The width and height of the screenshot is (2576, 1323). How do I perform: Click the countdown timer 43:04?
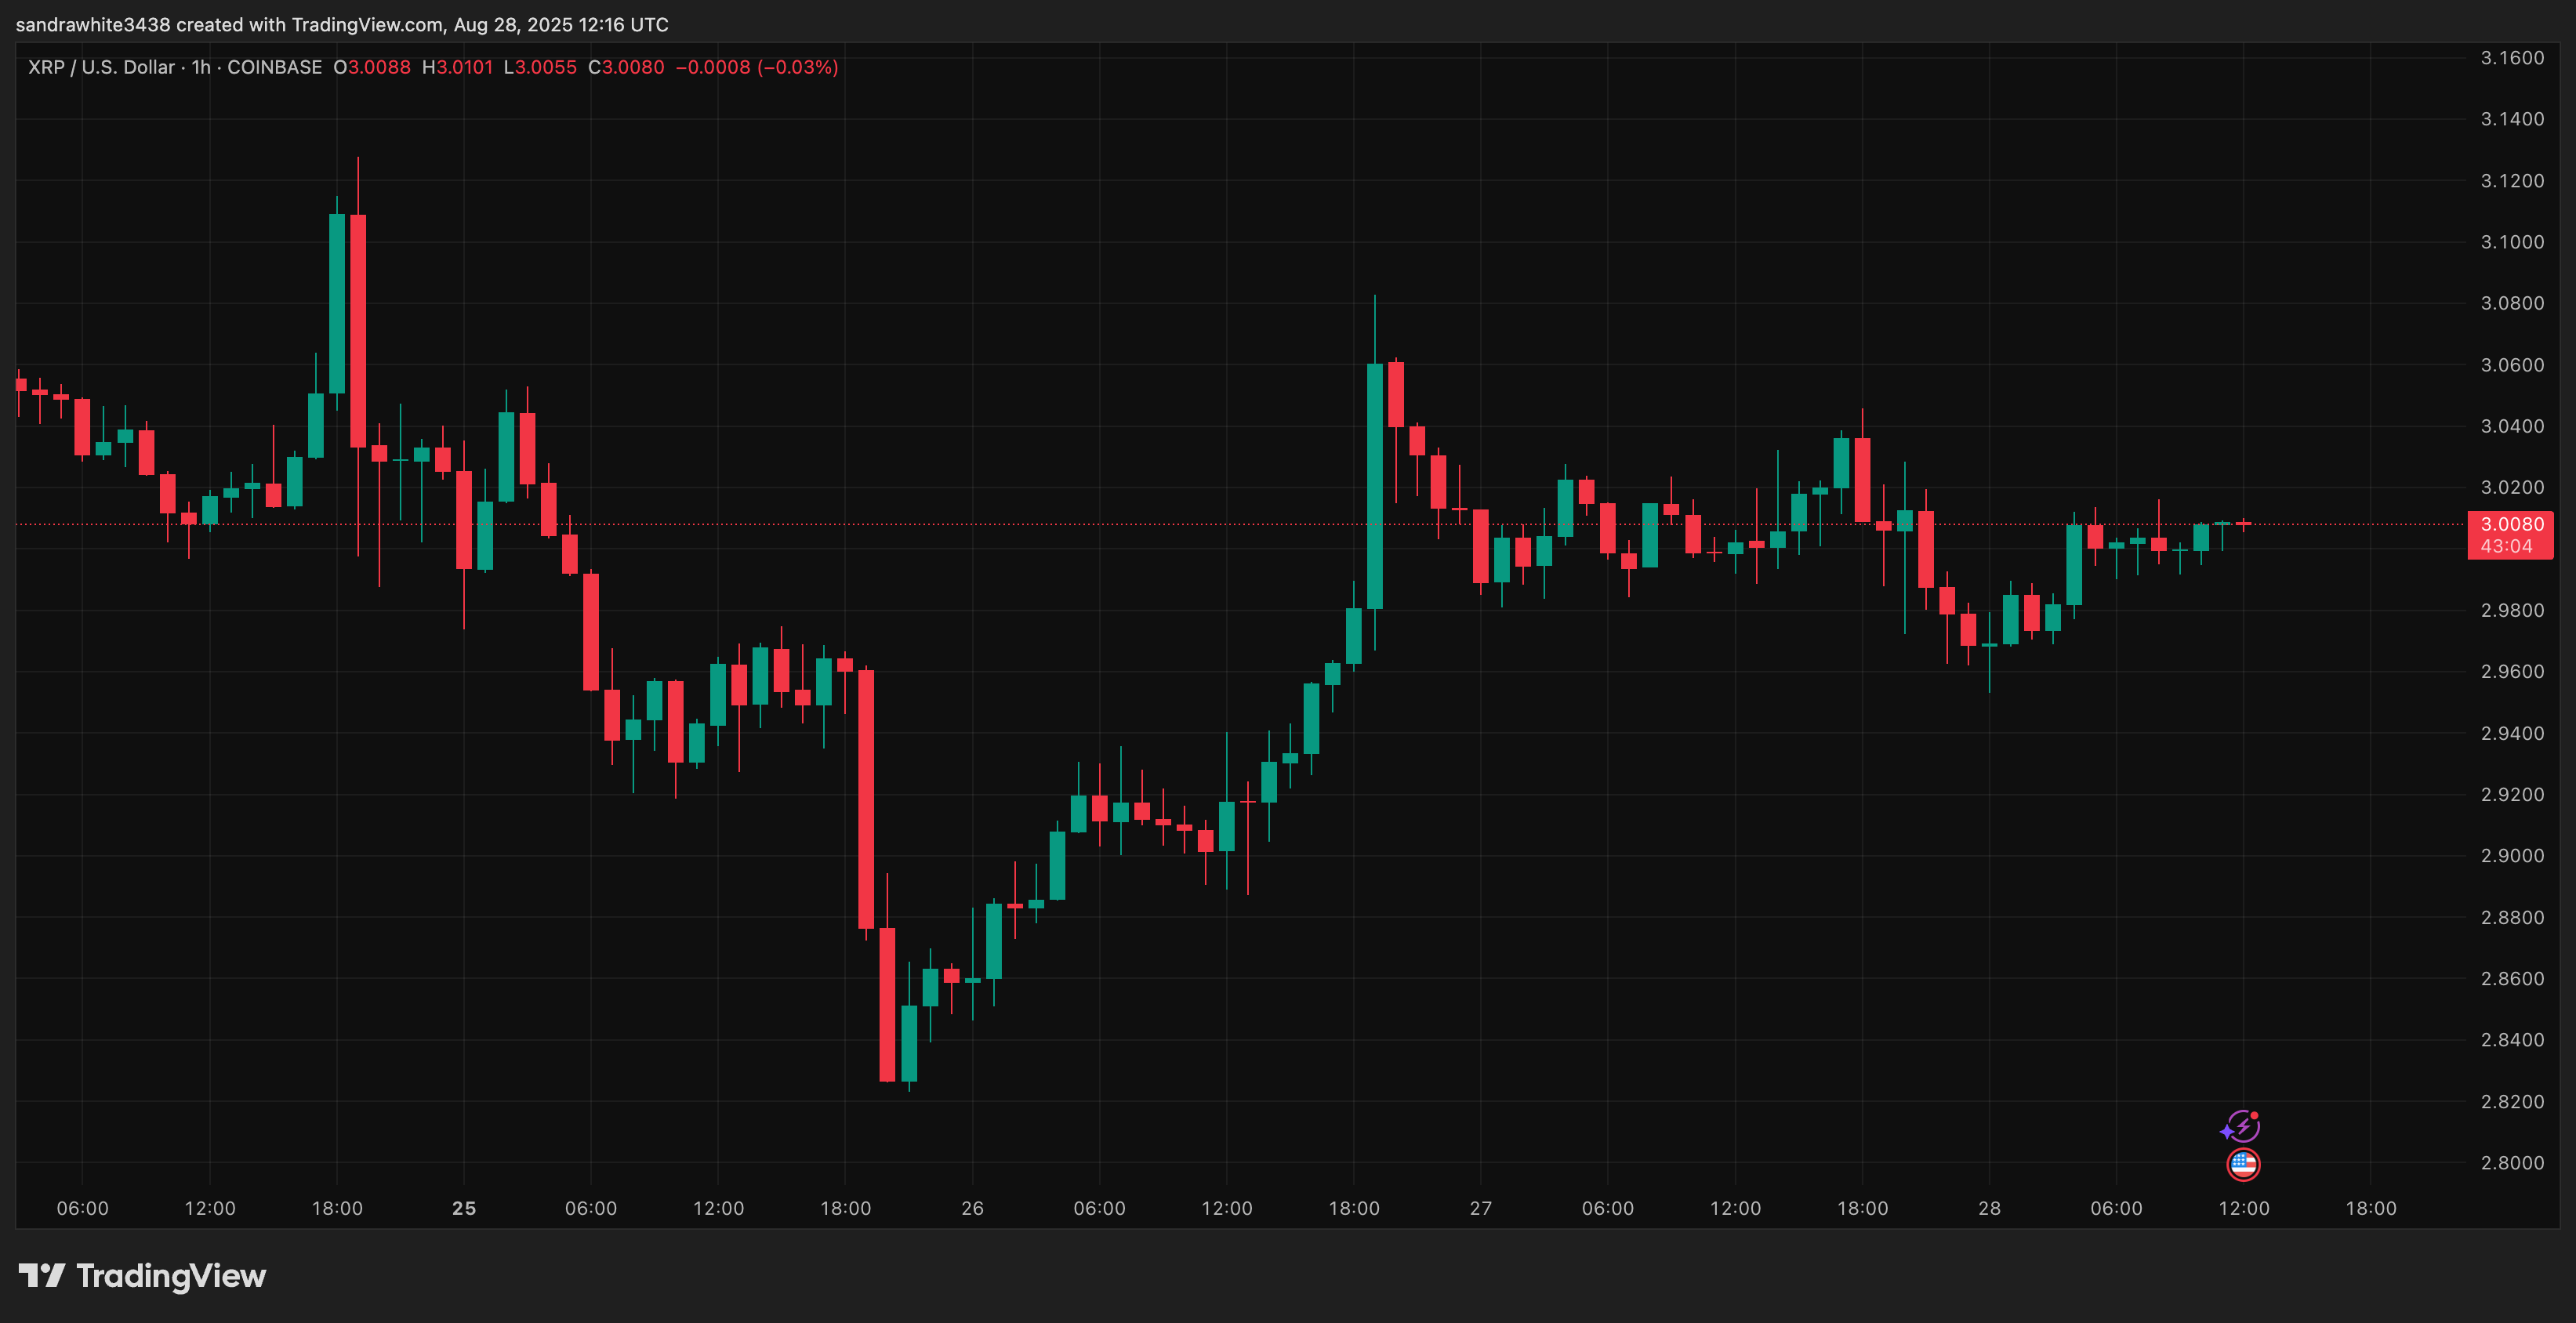click(2506, 546)
